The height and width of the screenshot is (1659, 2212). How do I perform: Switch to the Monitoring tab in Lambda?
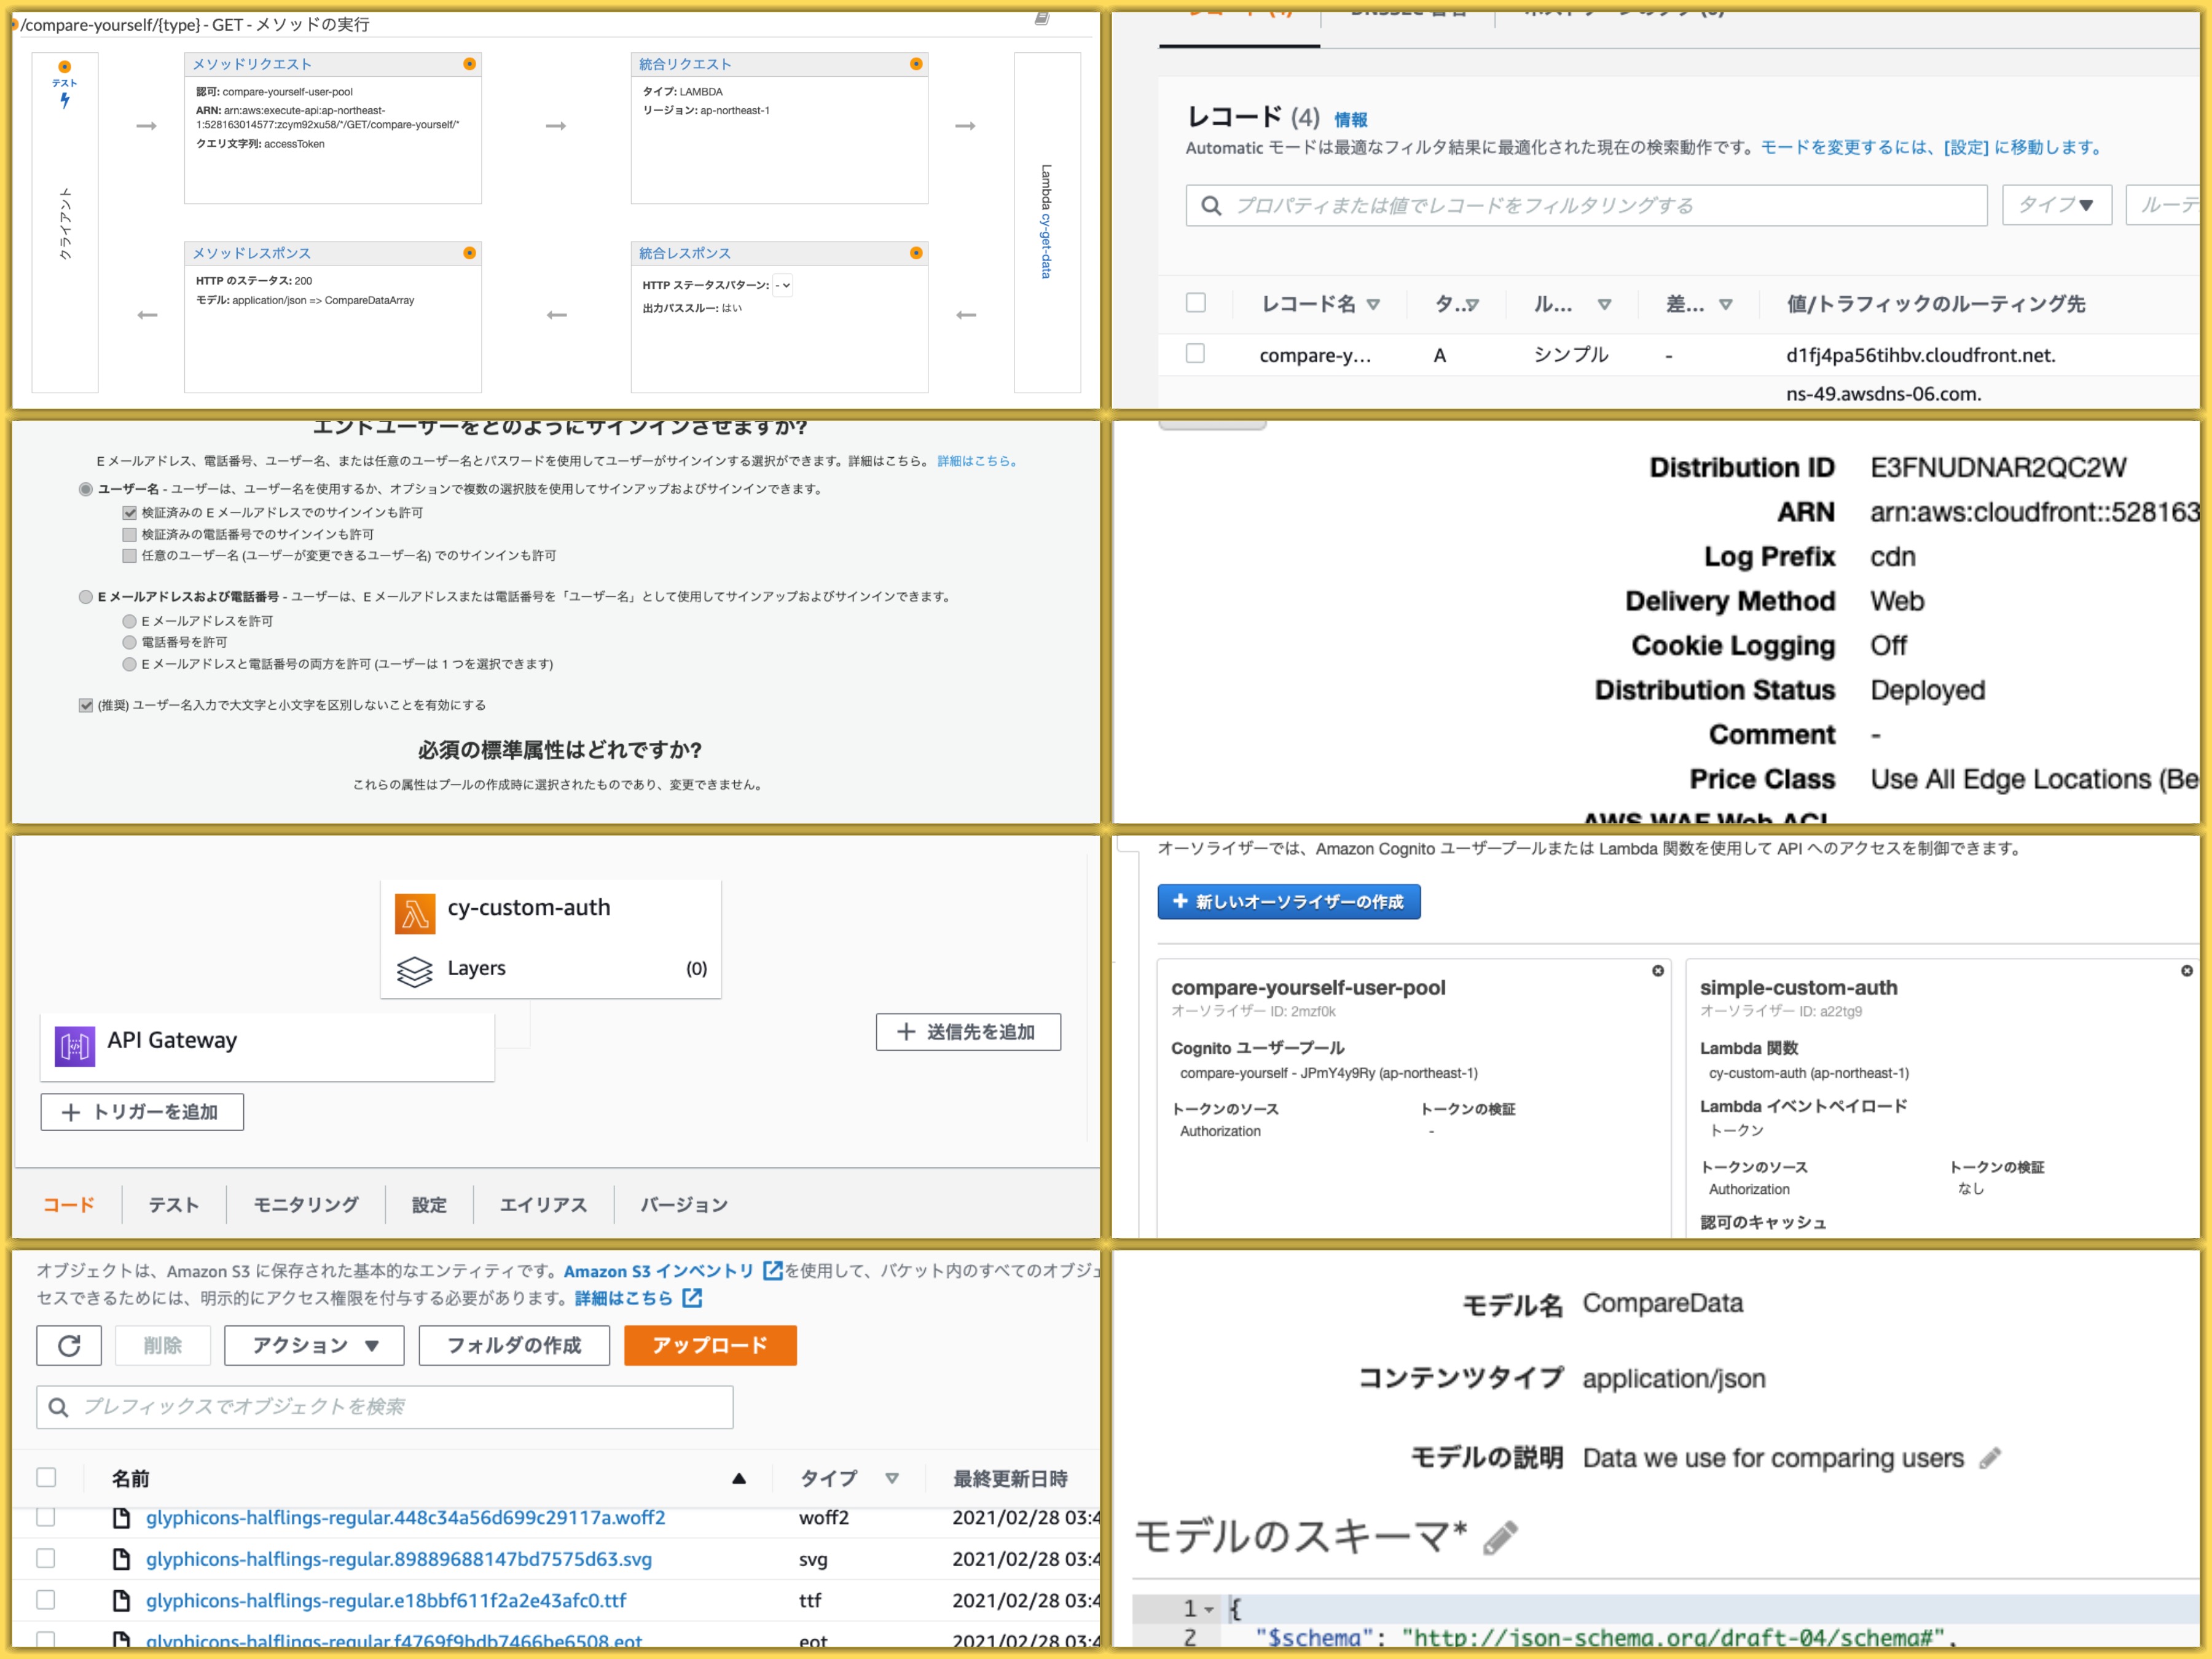pyautogui.click(x=305, y=1204)
